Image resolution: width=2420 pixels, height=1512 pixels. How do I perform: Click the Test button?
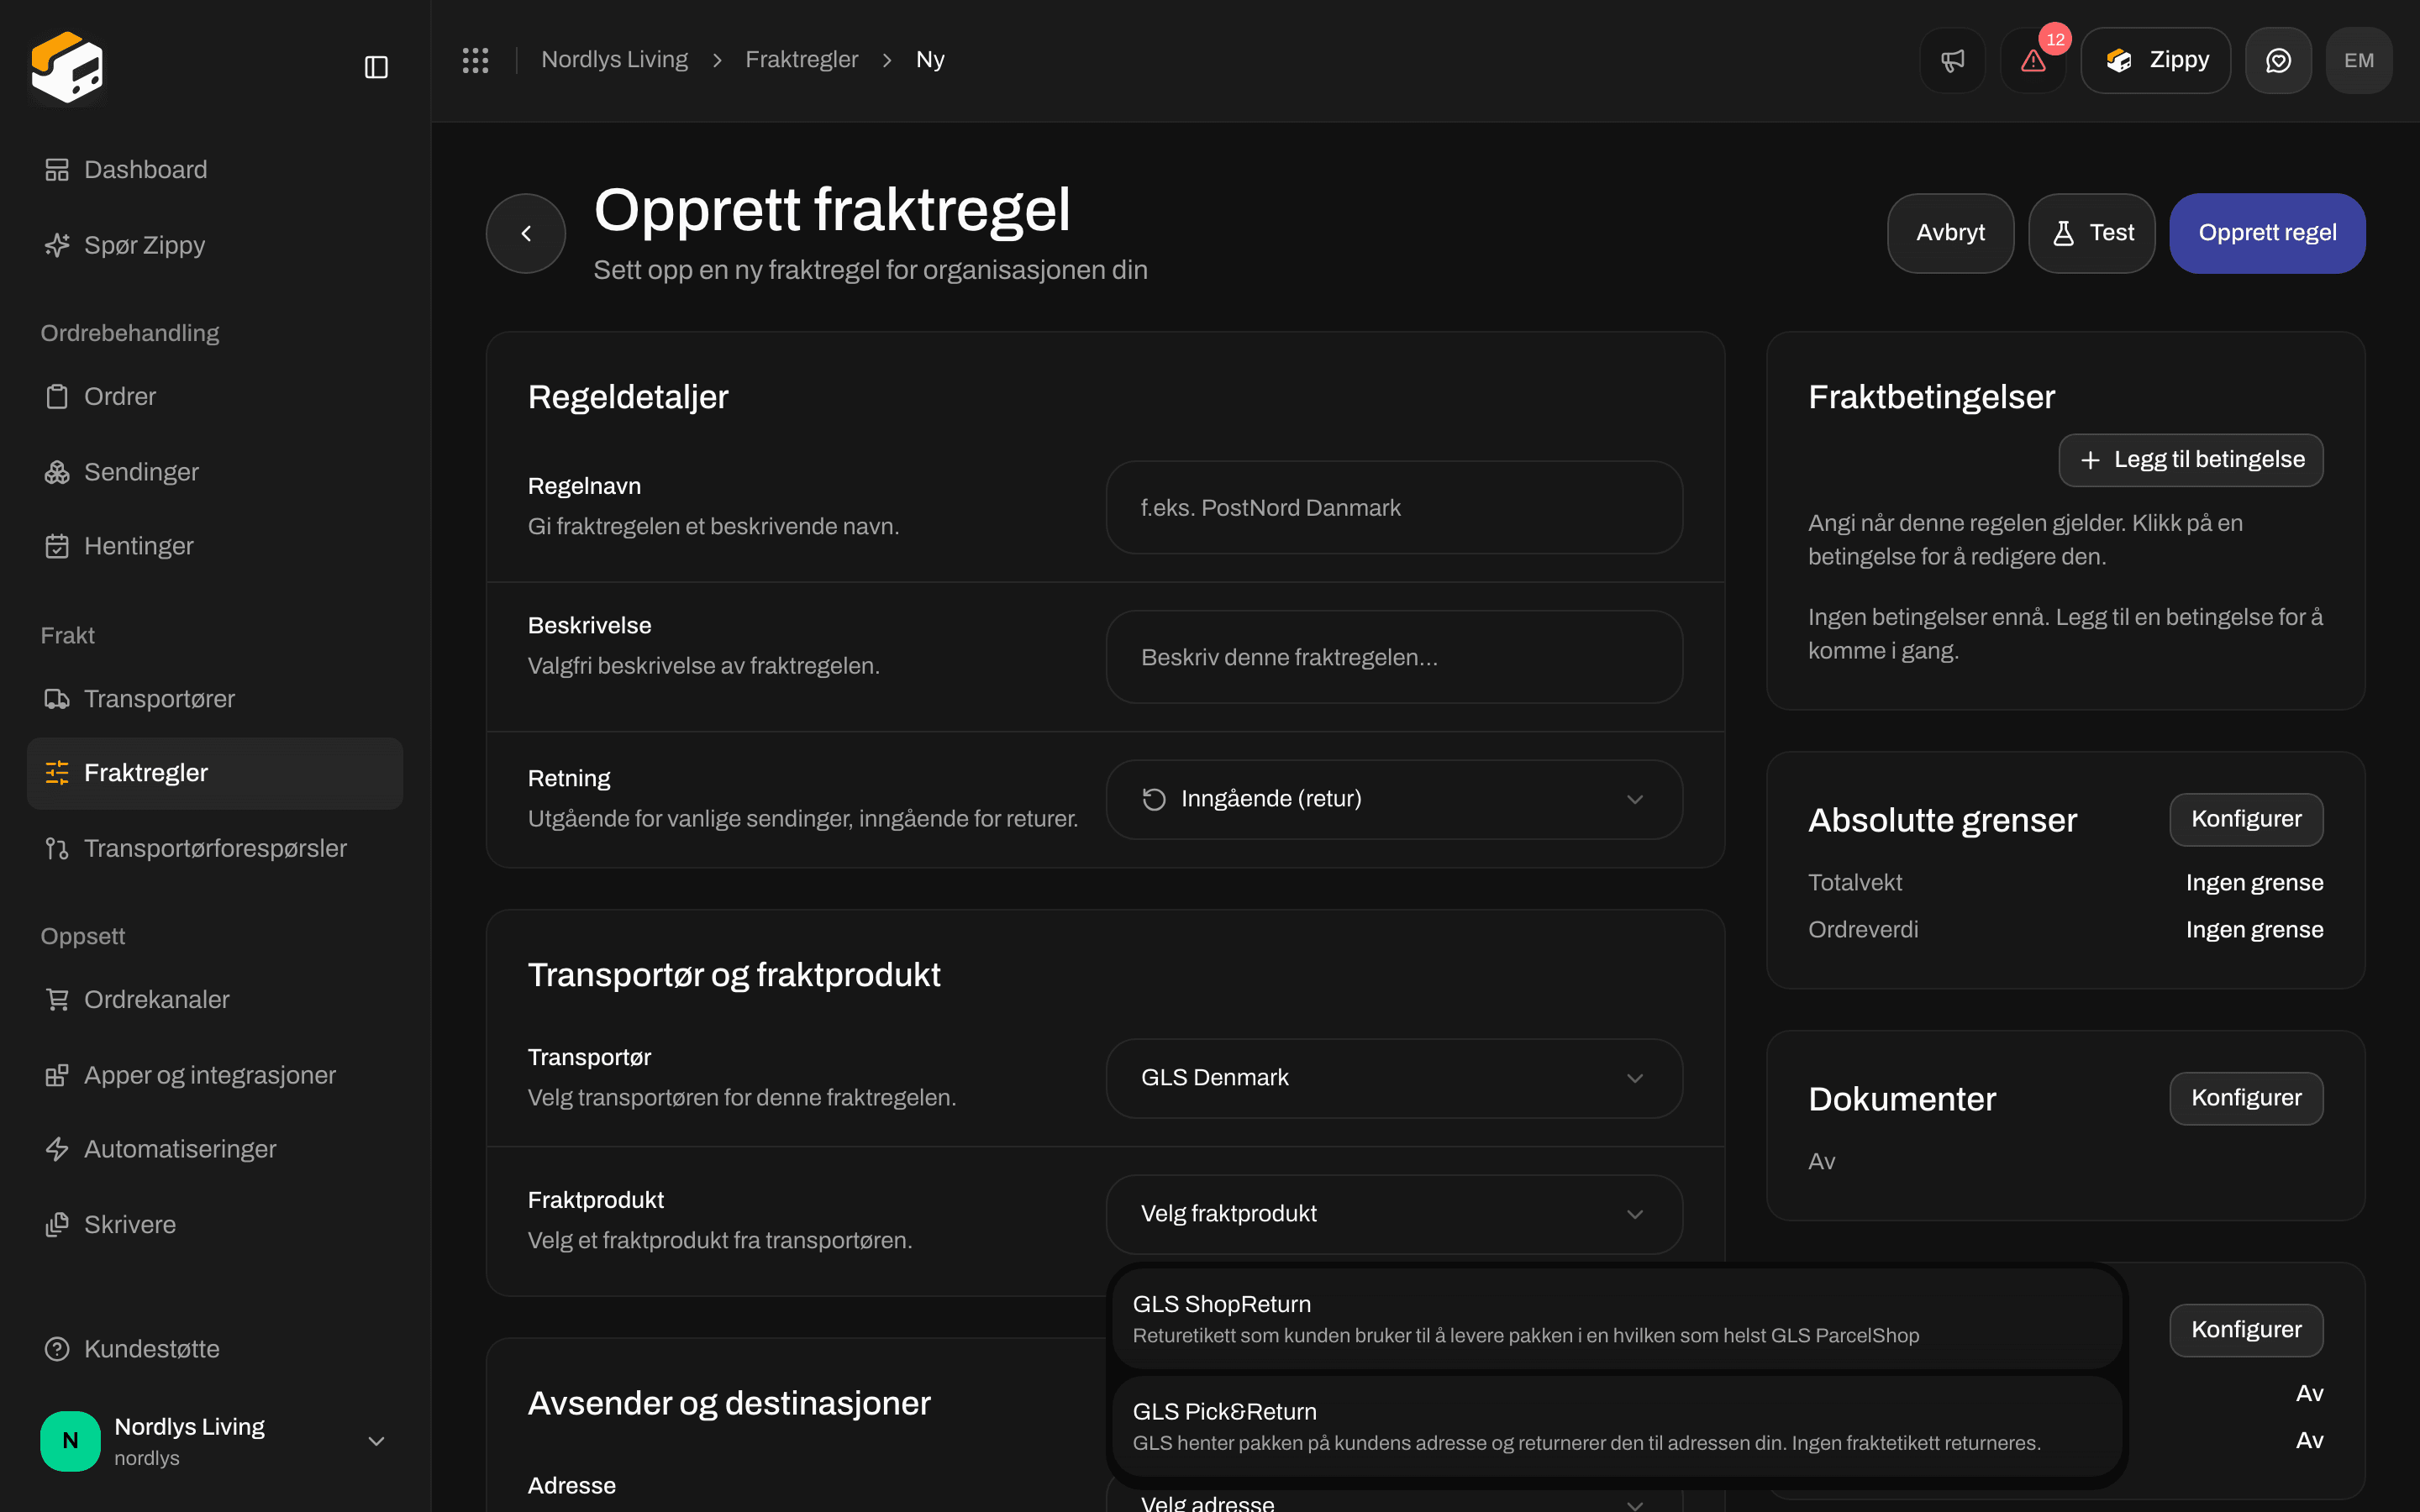pos(2092,233)
